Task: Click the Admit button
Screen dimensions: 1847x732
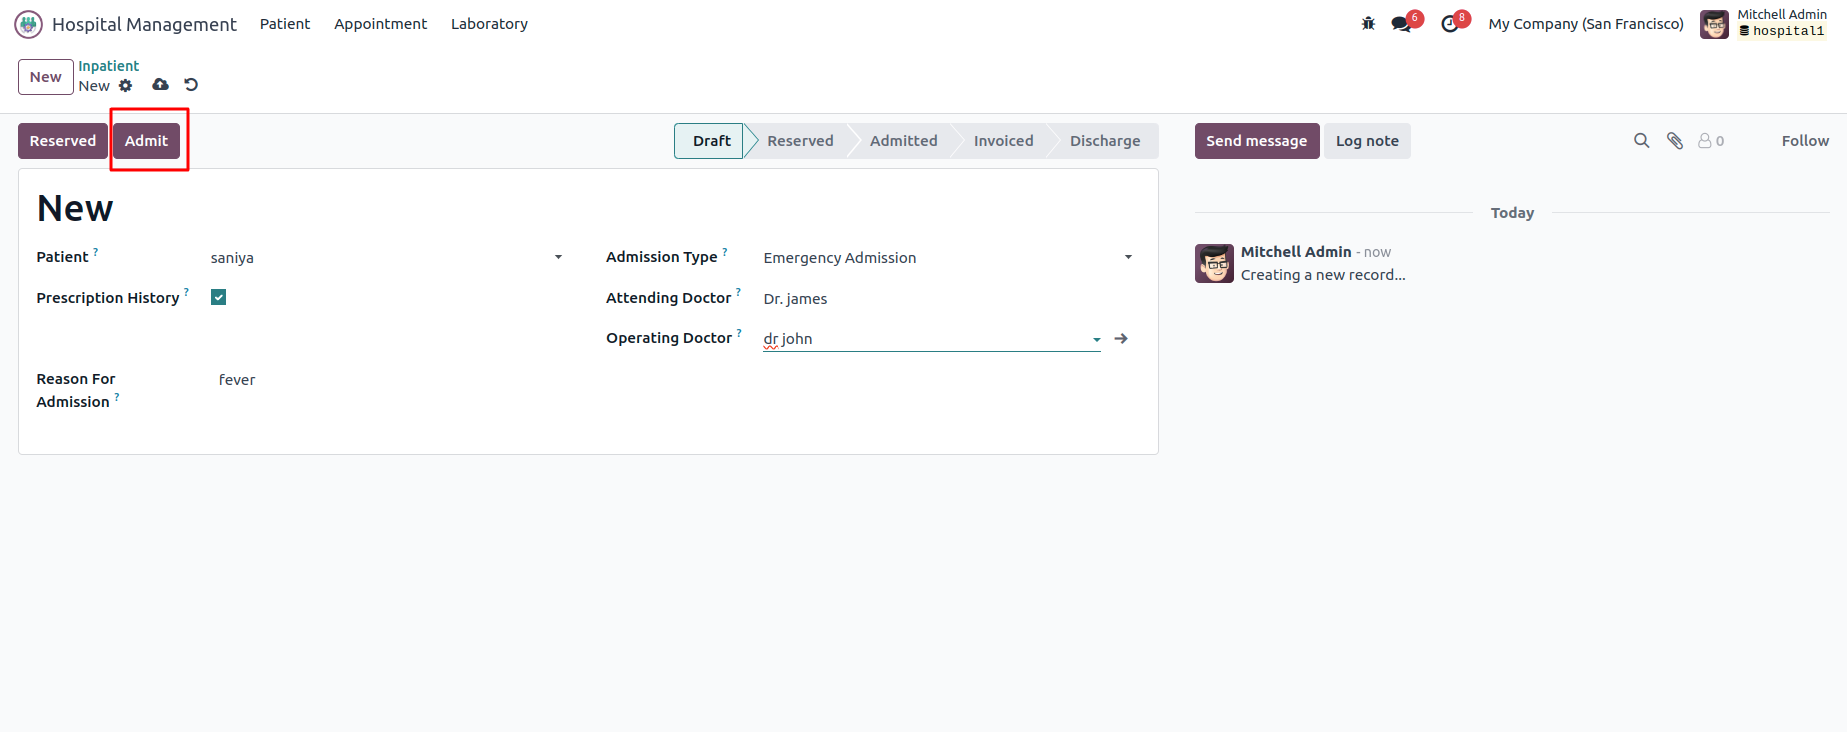Action: click(x=146, y=141)
